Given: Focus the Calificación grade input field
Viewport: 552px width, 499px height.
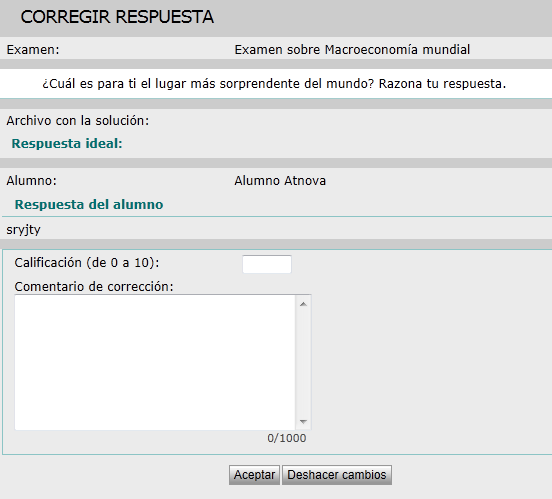Looking at the screenshot, I should click(267, 264).
